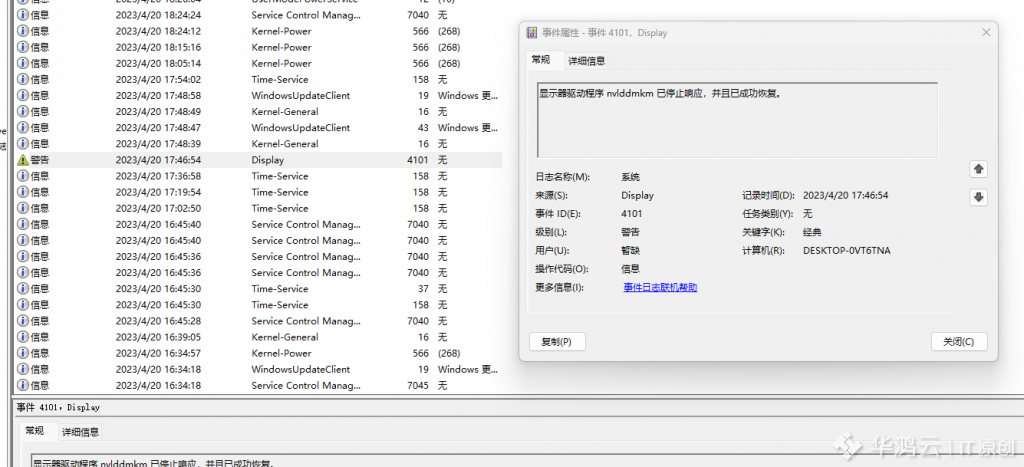This screenshot has height=467, width=1024.
Task: Click the Time-Service source cell at 16:45:30 with ID 158
Action: pyautogui.click(x=280, y=305)
